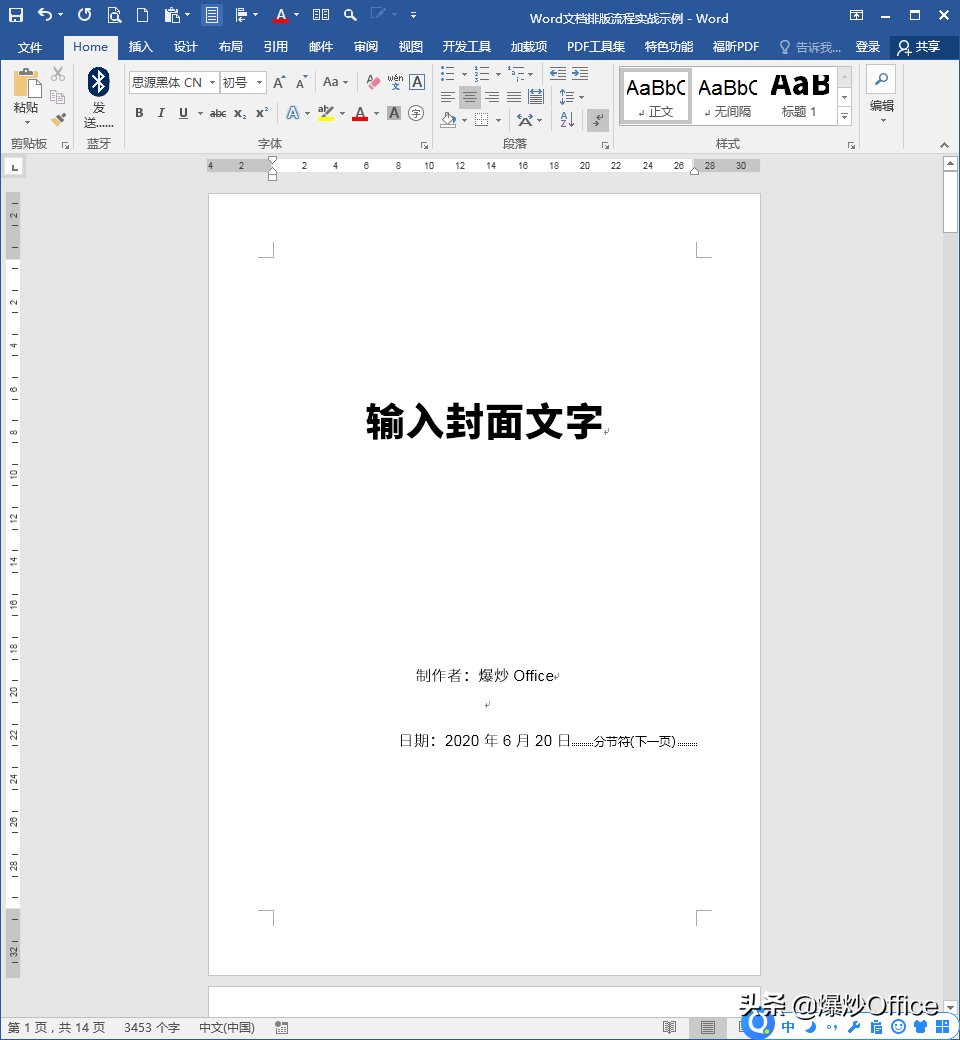
Task: Apply the 无间隔 style
Action: coord(727,97)
